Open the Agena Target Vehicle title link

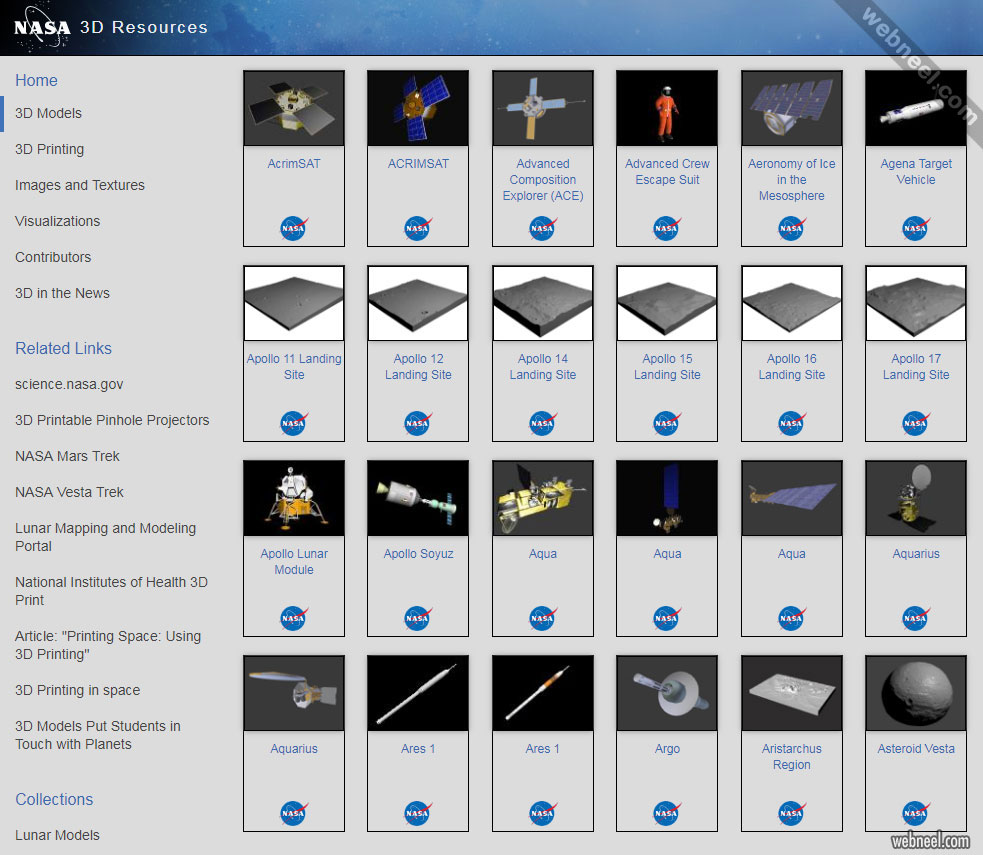[x=916, y=172]
